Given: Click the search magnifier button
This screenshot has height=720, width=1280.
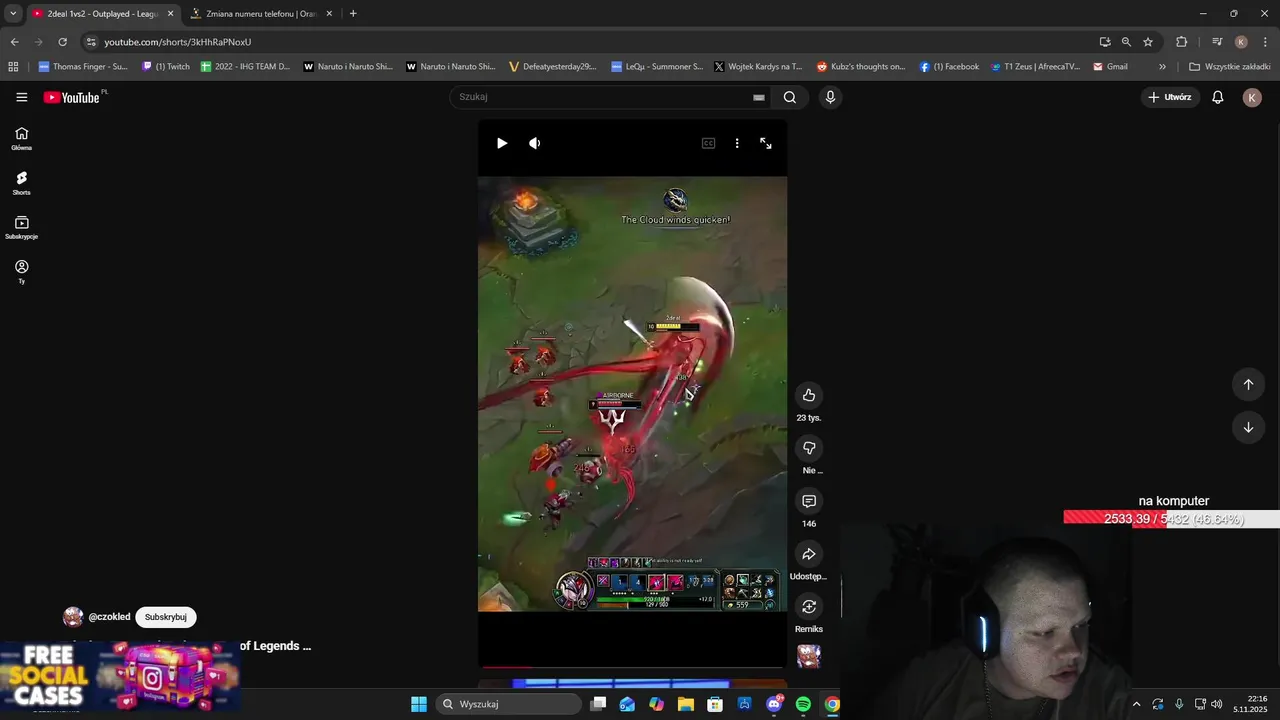Looking at the screenshot, I should [790, 97].
